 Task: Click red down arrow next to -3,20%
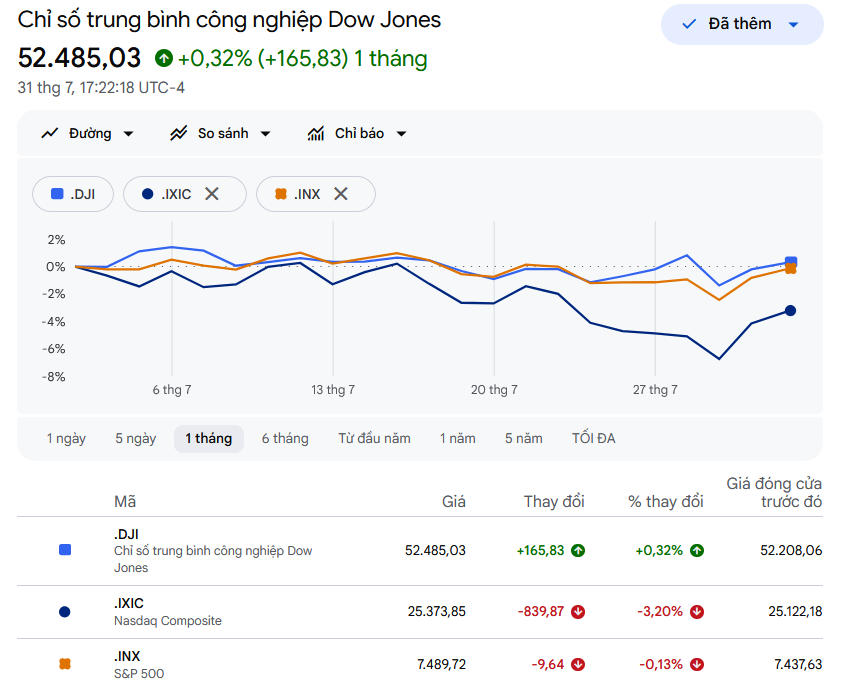(697, 612)
